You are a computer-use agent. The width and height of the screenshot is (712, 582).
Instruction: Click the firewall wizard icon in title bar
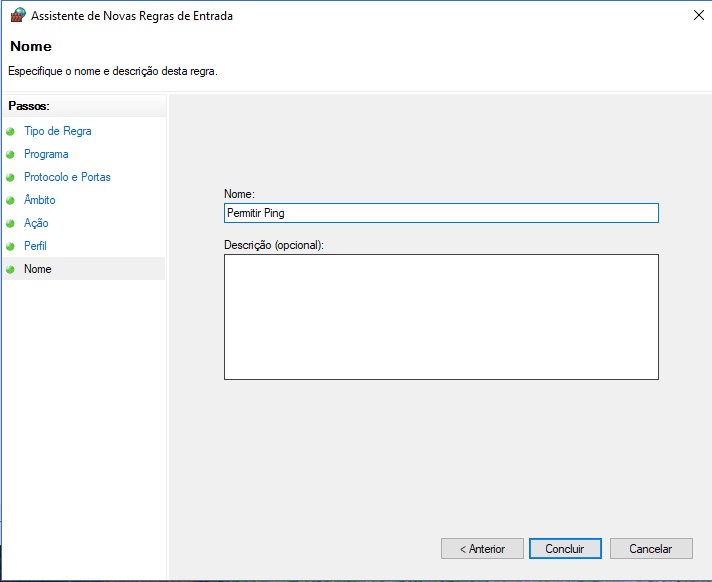18,15
